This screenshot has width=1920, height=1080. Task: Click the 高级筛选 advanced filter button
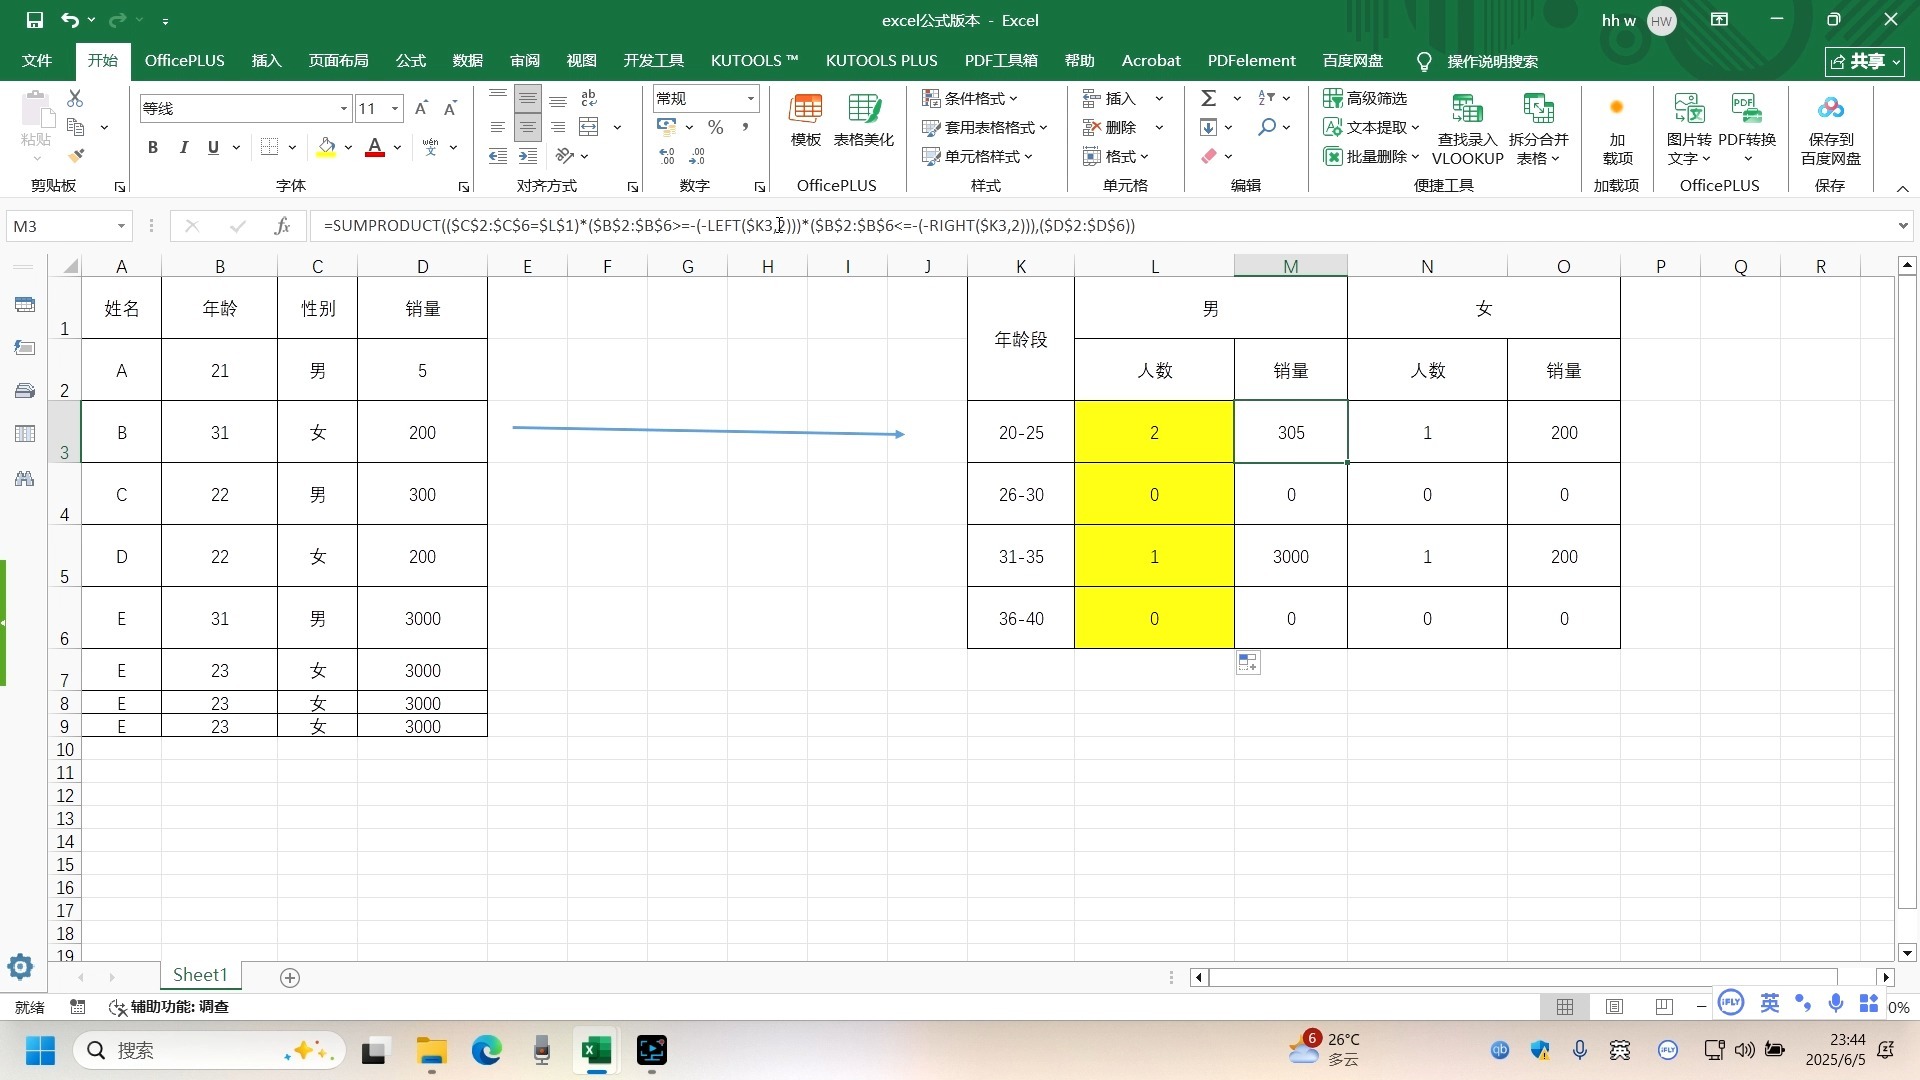[1365, 98]
